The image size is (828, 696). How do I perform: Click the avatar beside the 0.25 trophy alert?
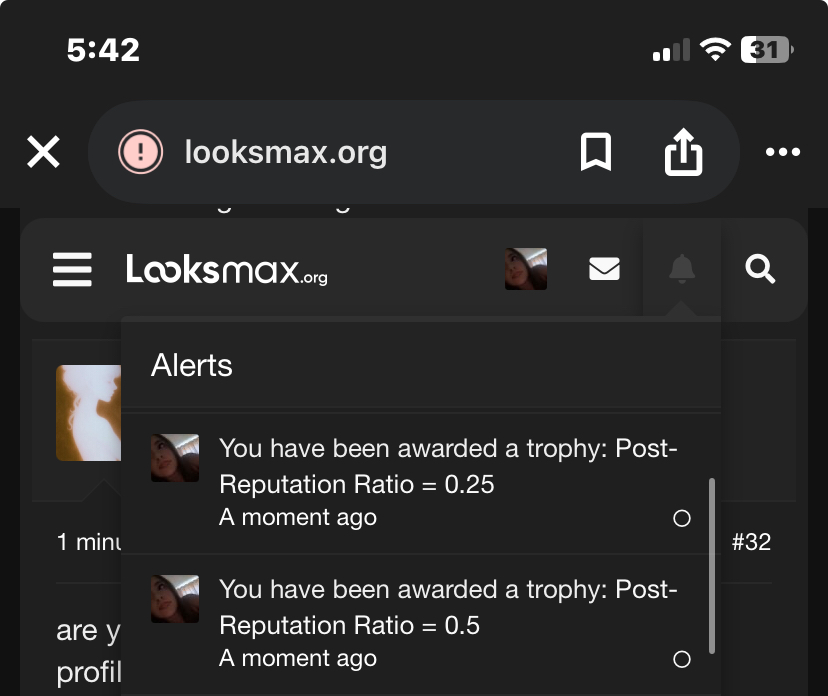pos(175,458)
